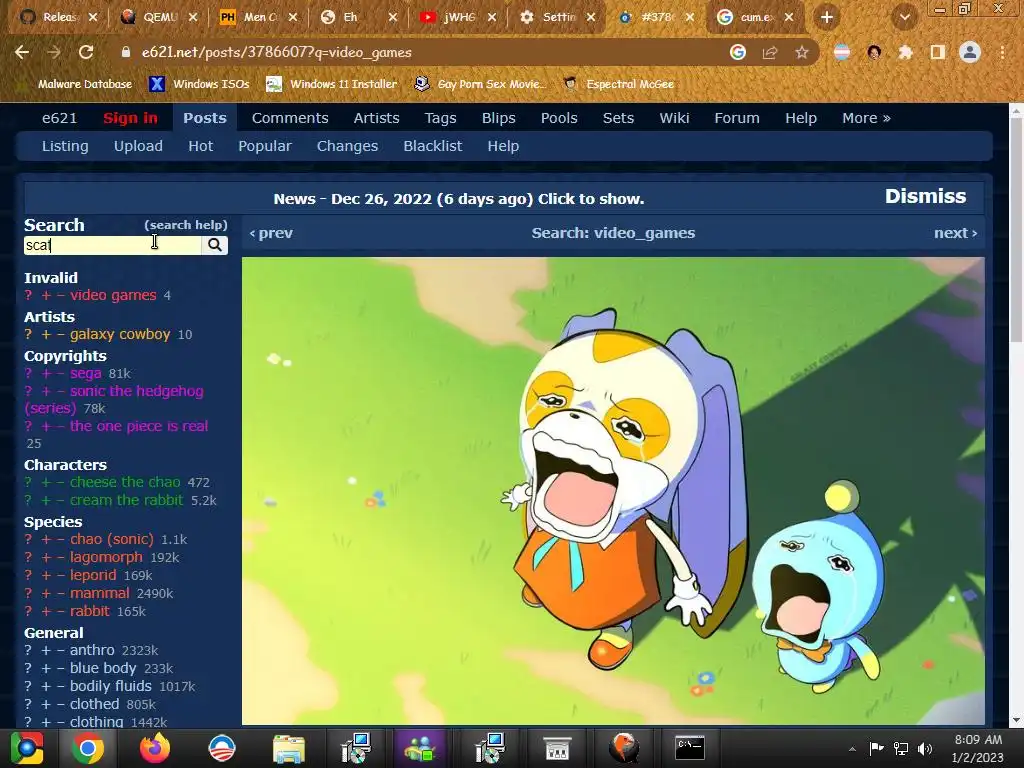Viewport: 1024px width, 768px height.
Task: Click the Chrome icon in the taskbar
Action: coord(88,748)
